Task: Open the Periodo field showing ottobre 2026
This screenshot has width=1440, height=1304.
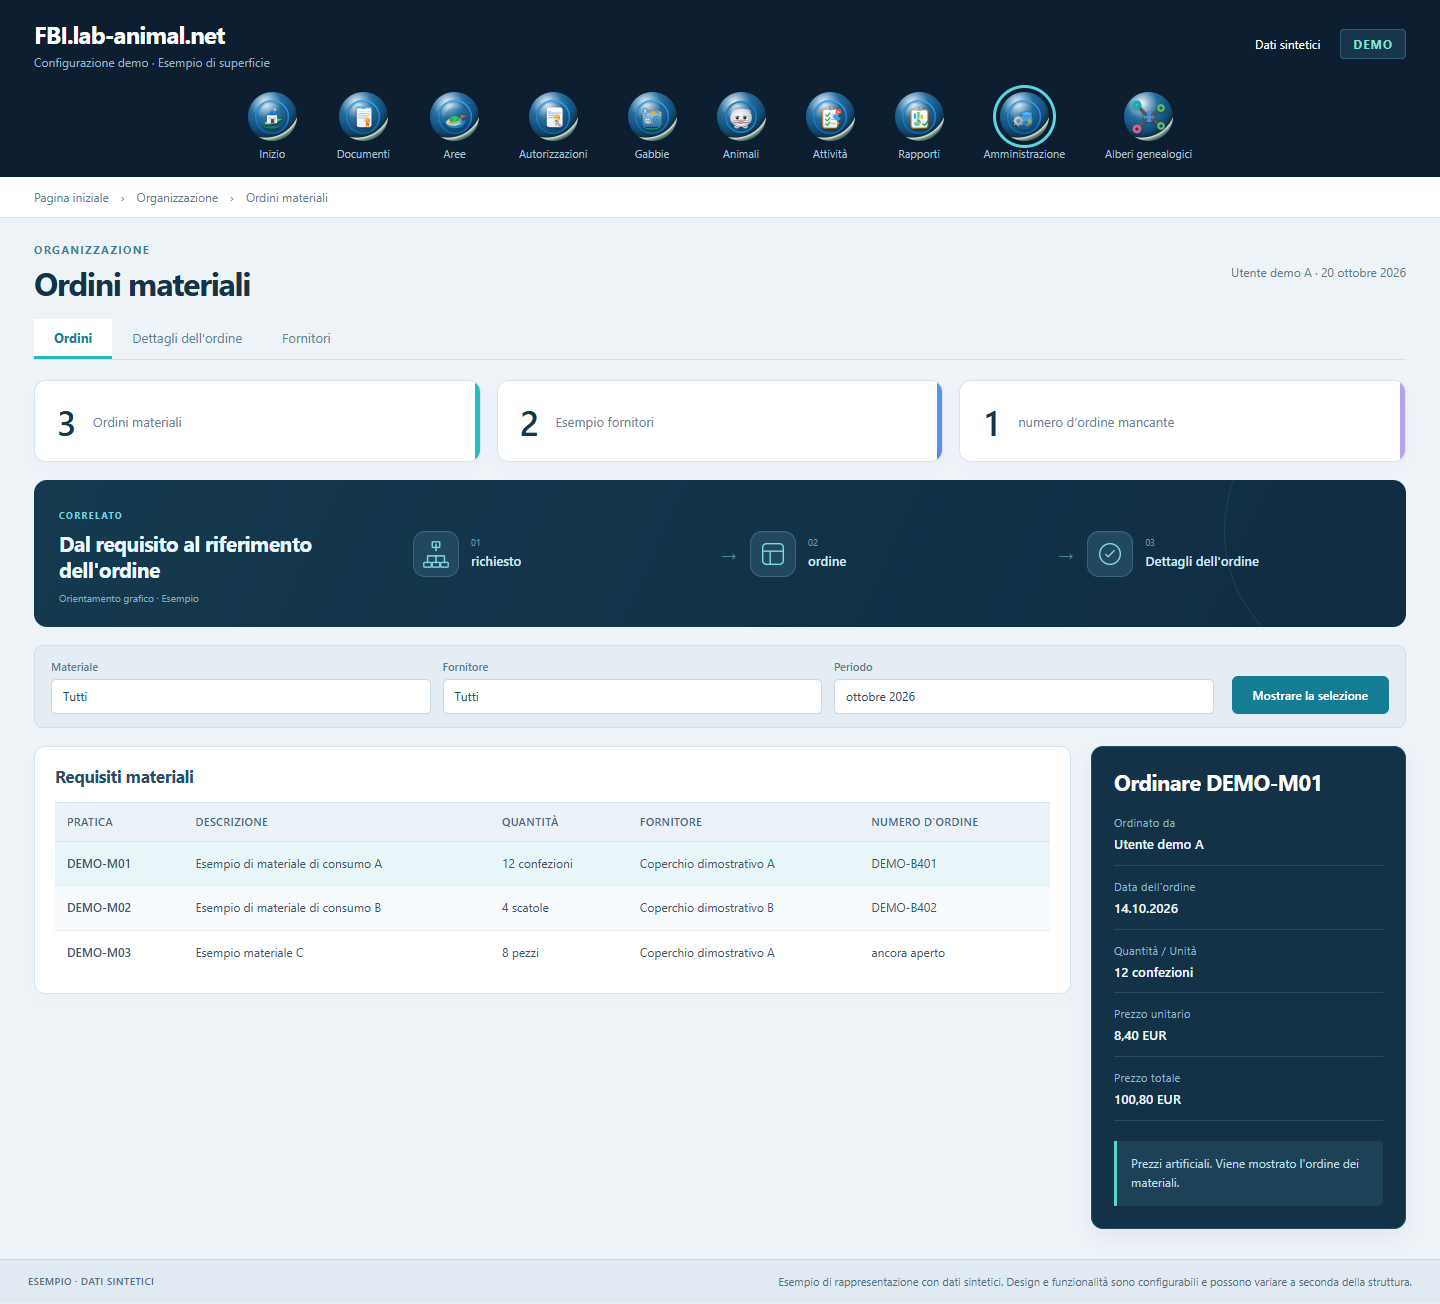Action: [x=1024, y=697]
